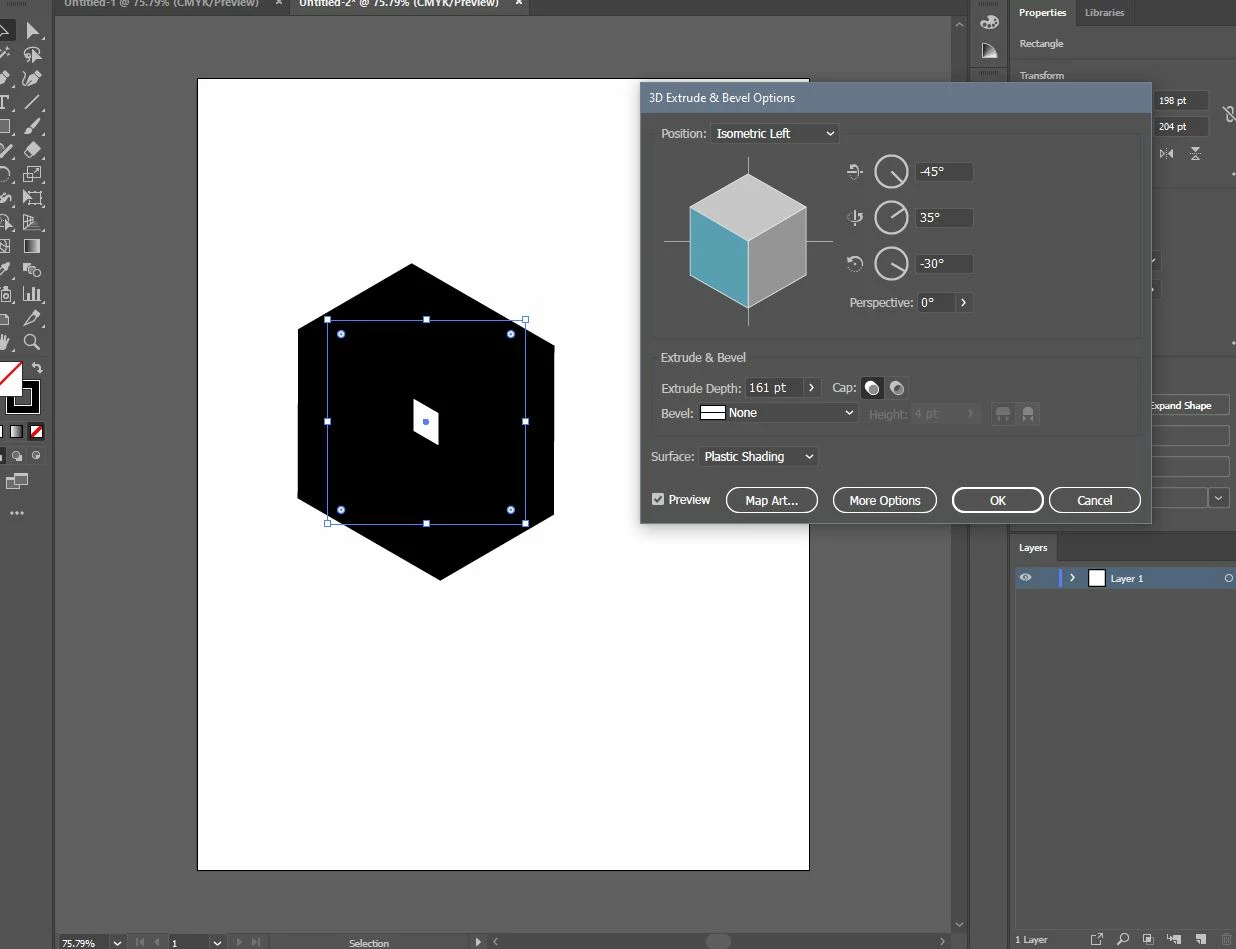Select the Line Segment tool
This screenshot has width=1236, height=949.
click(32, 102)
